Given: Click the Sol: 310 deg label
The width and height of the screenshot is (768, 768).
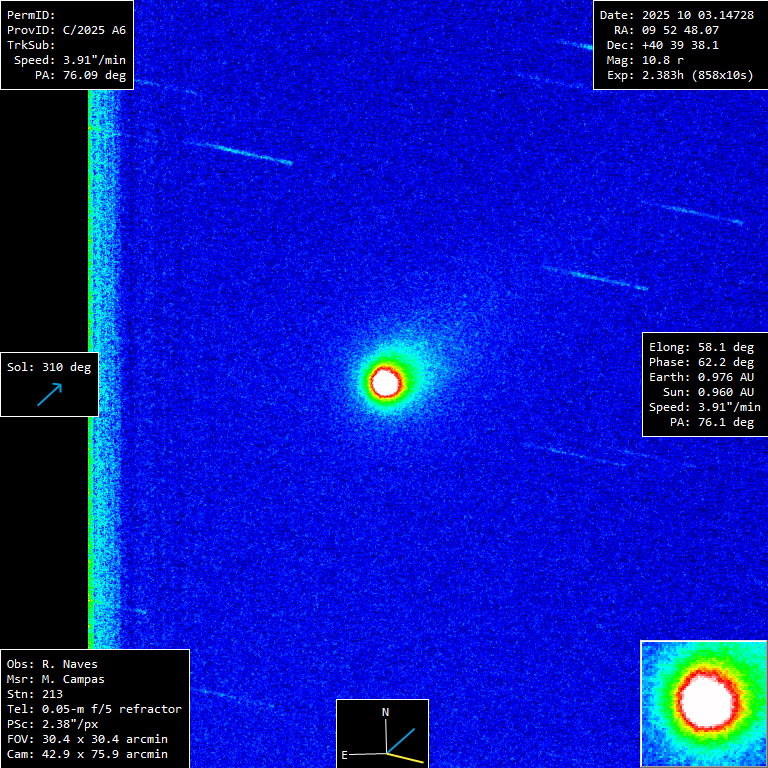Looking at the screenshot, I should pos(49,367).
